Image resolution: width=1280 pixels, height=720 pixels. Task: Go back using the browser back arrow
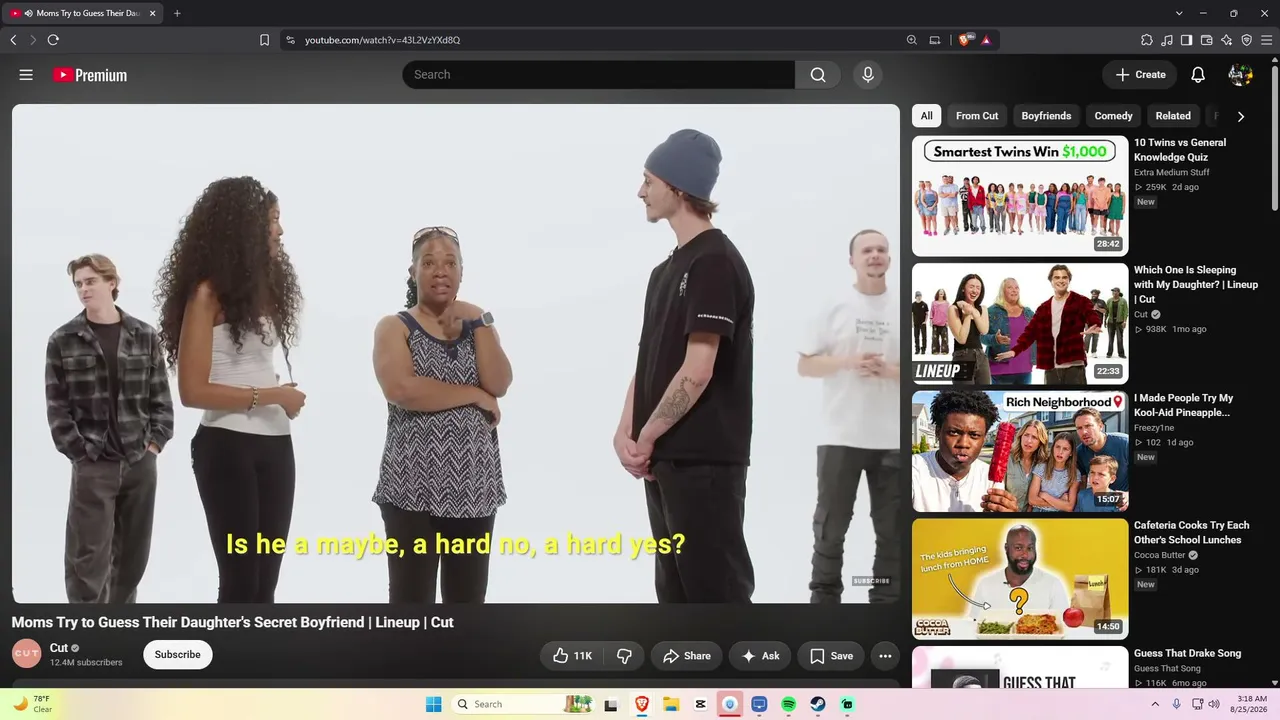[13, 40]
